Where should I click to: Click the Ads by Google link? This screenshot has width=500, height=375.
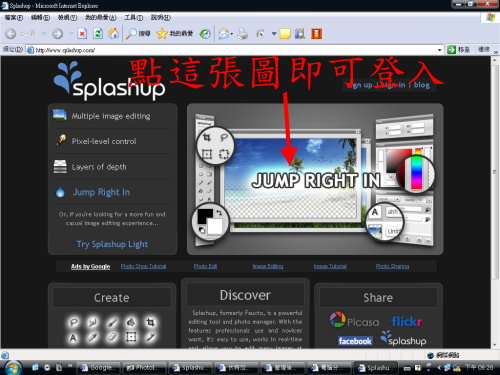click(90, 266)
